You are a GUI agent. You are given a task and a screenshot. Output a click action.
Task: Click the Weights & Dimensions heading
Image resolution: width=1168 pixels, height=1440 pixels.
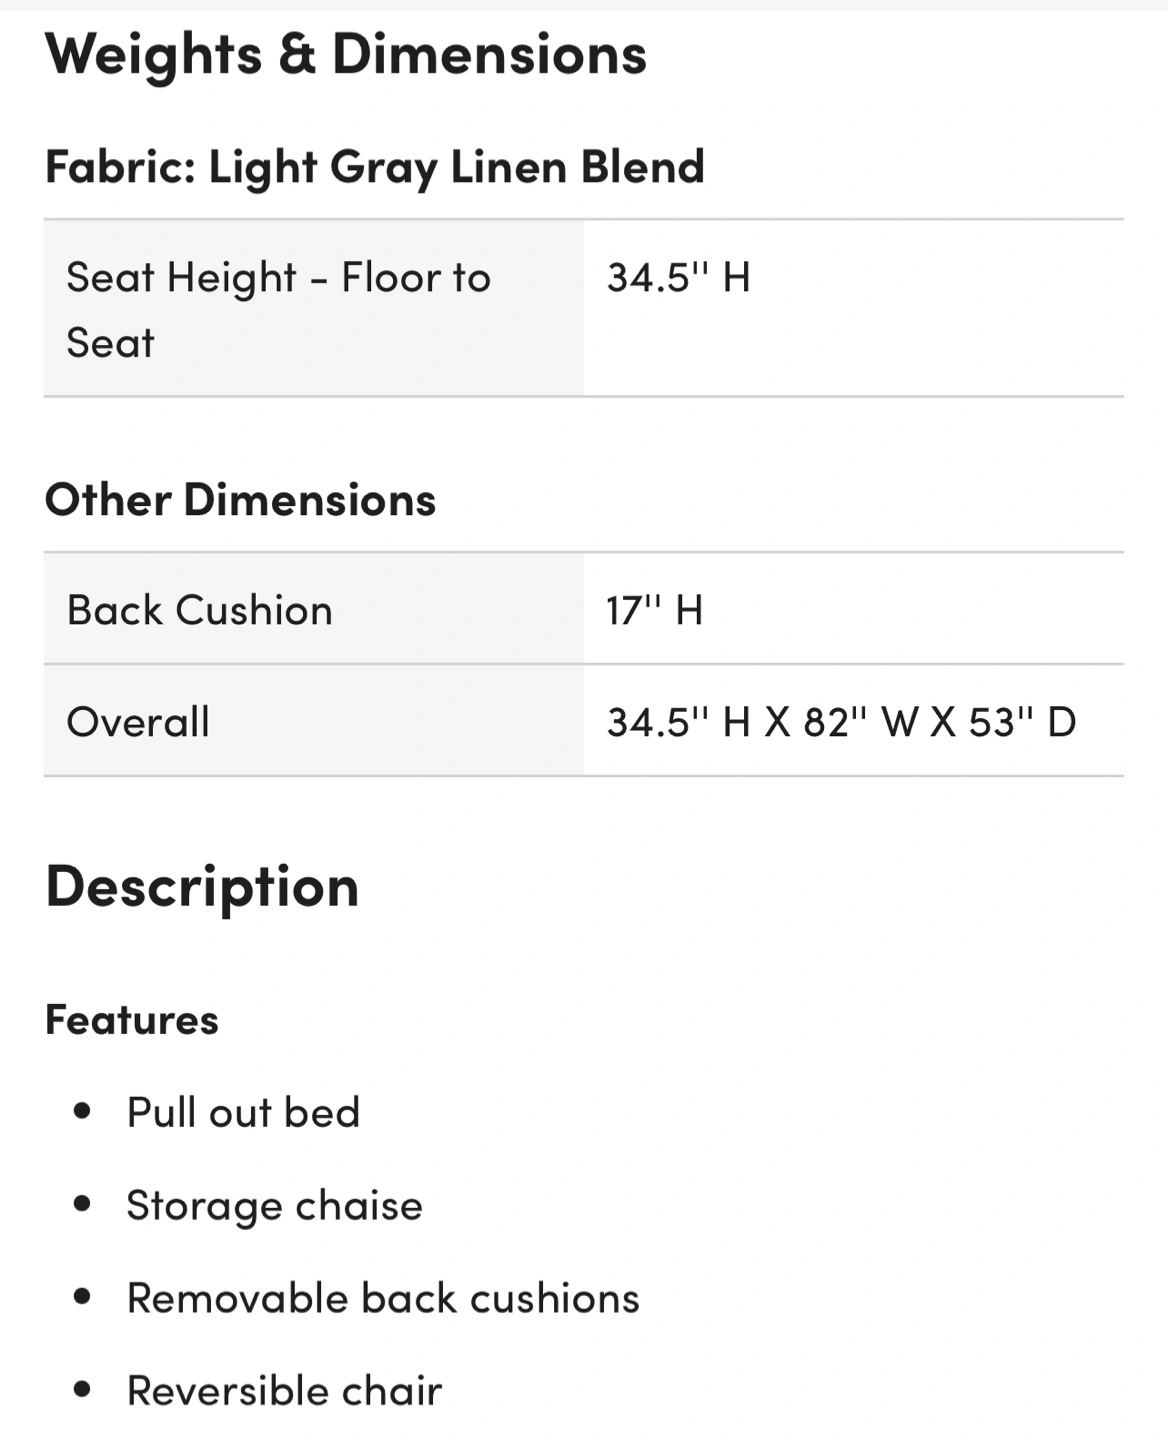pos(346,55)
